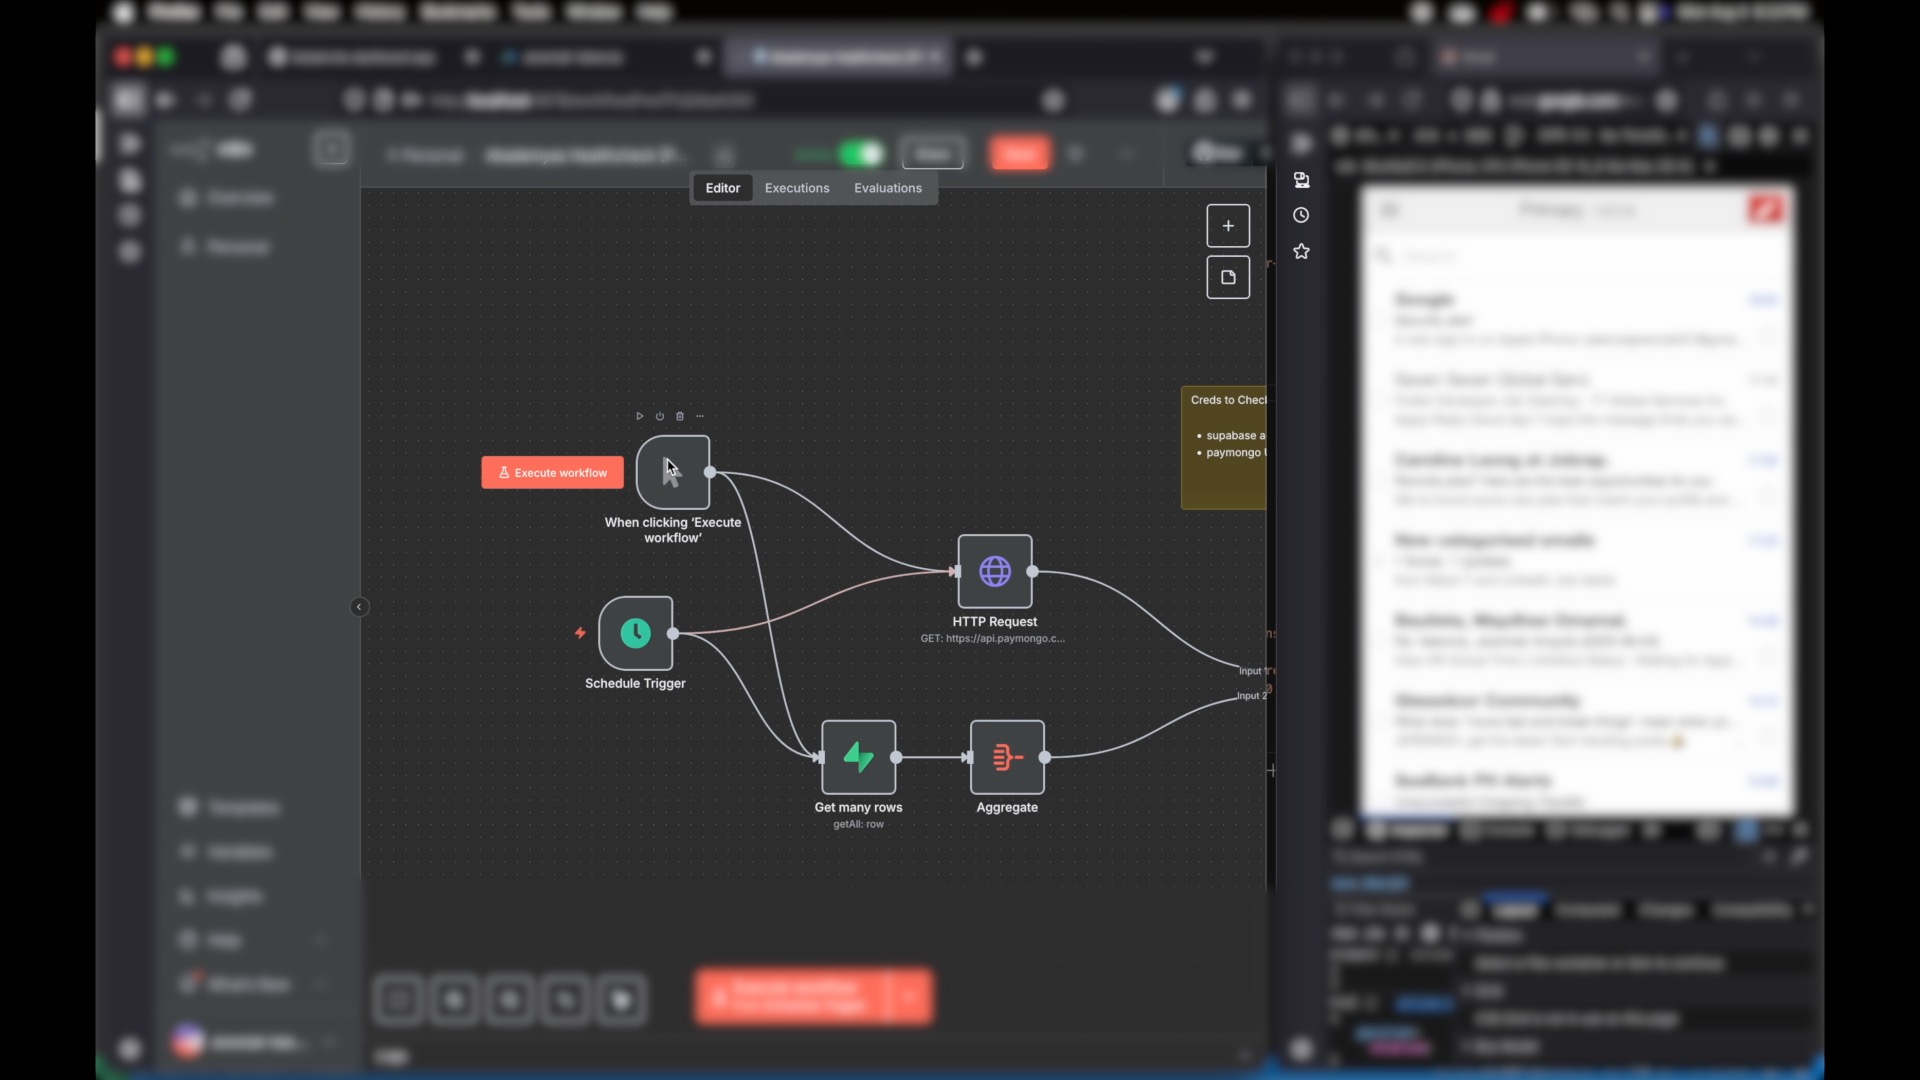1920x1080 pixels.
Task: Click the icon above the clock in right sidebar
Action: (x=1301, y=180)
